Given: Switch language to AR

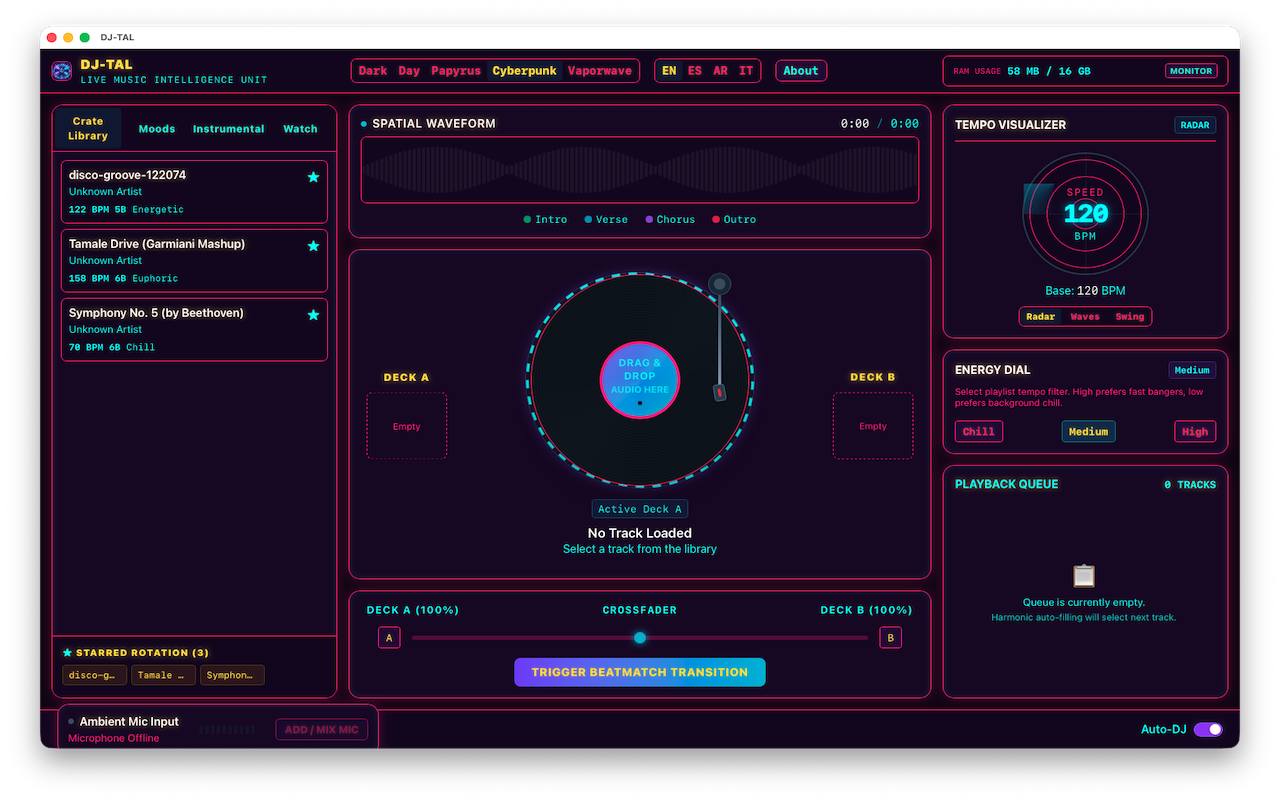Looking at the screenshot, I should (x=721, y=71).
